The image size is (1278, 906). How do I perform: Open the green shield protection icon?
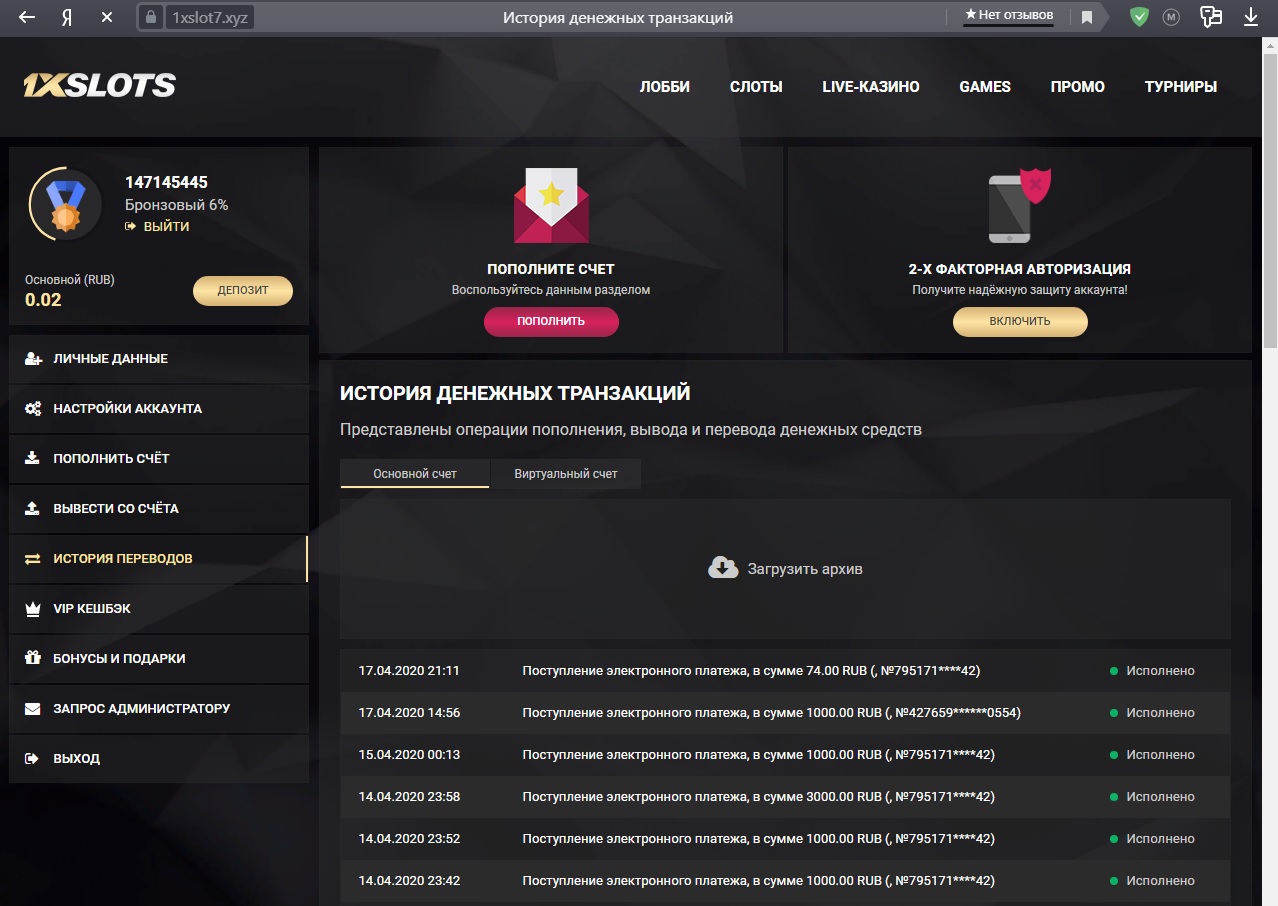(1139, 17)
